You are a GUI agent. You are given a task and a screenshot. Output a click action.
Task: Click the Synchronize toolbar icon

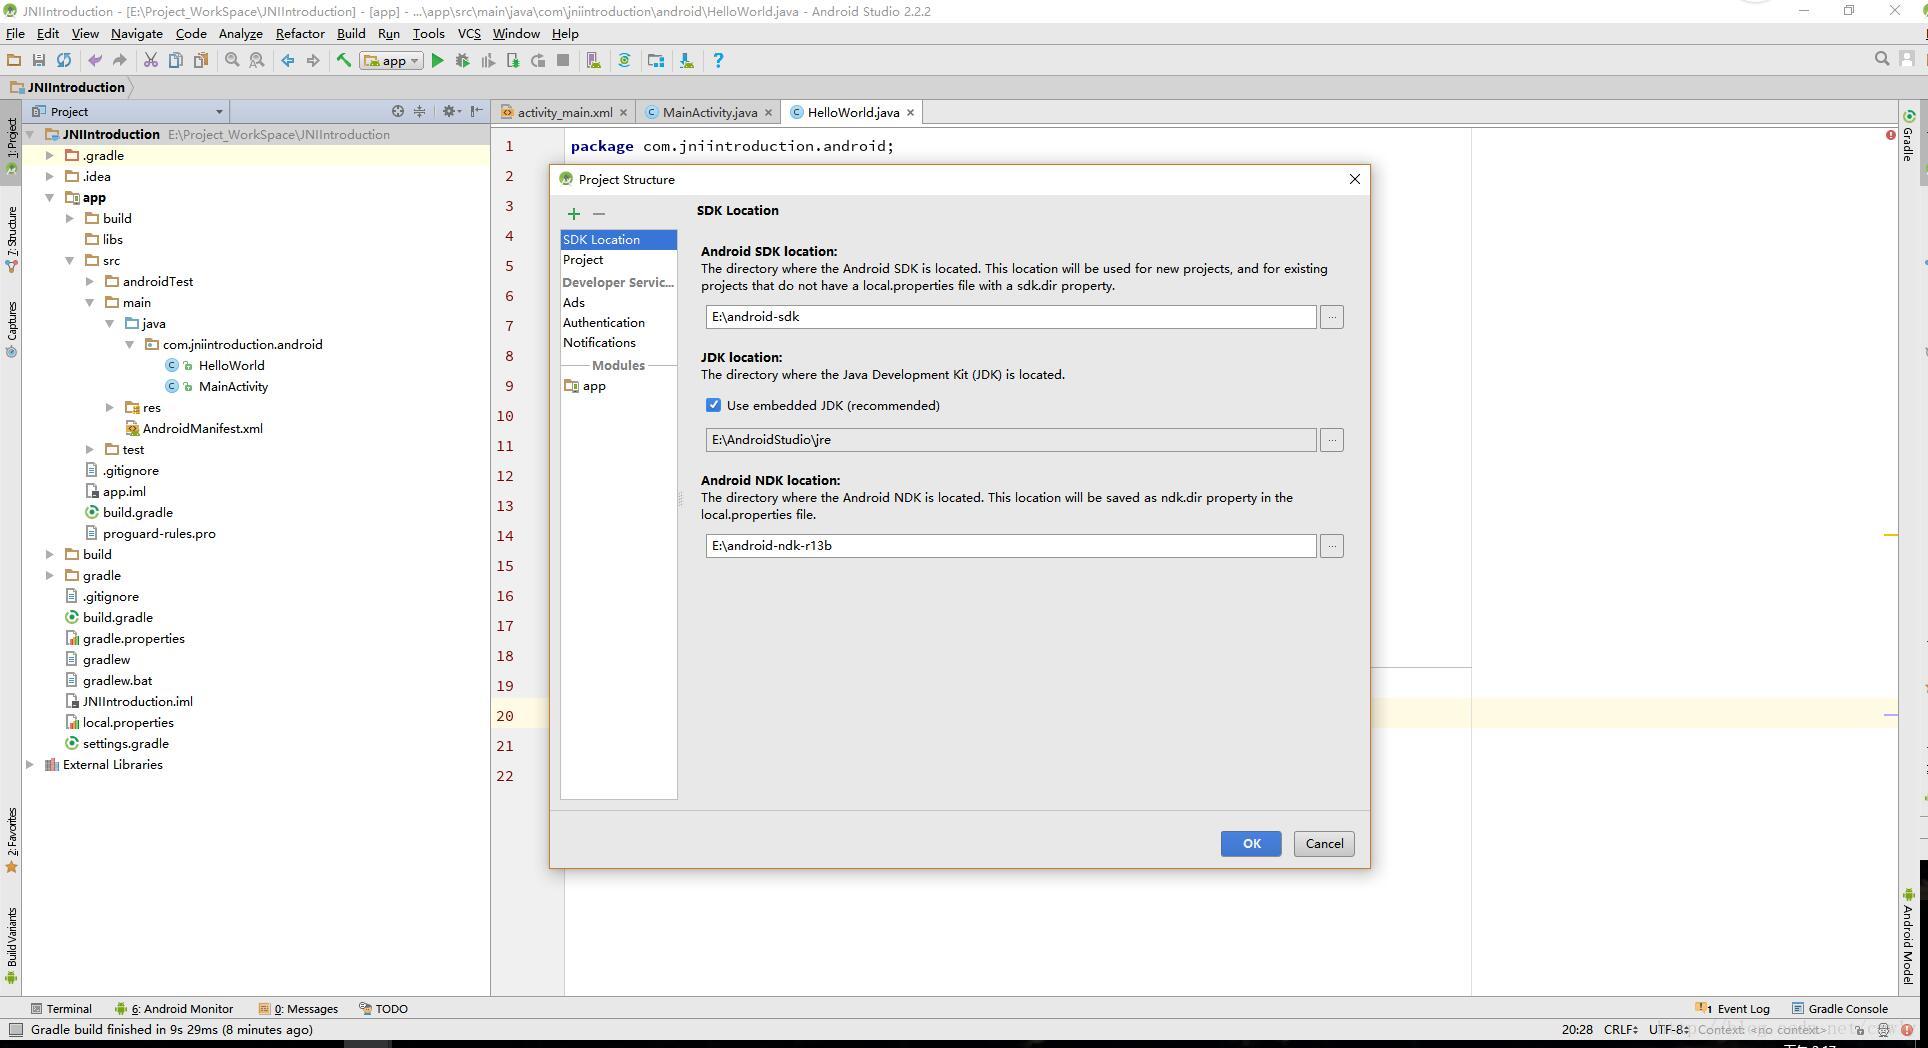click(64, 61)
